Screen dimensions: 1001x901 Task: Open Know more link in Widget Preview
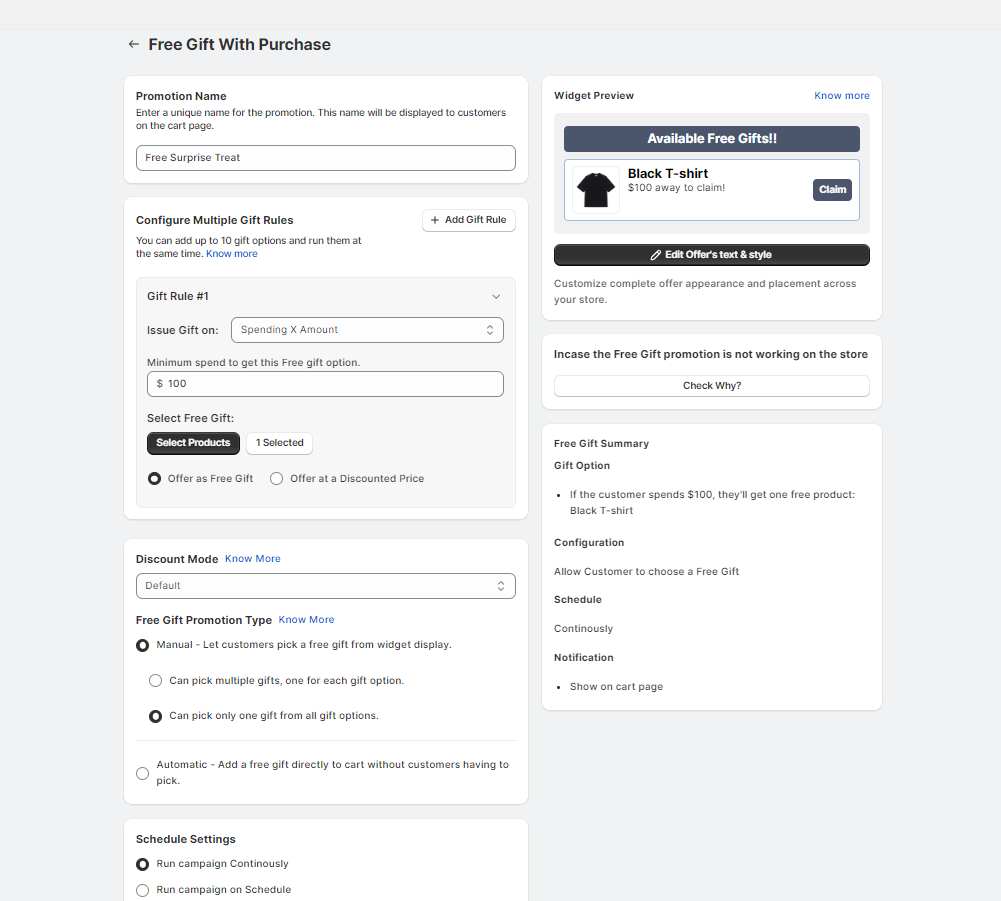(x=842, y=96)
